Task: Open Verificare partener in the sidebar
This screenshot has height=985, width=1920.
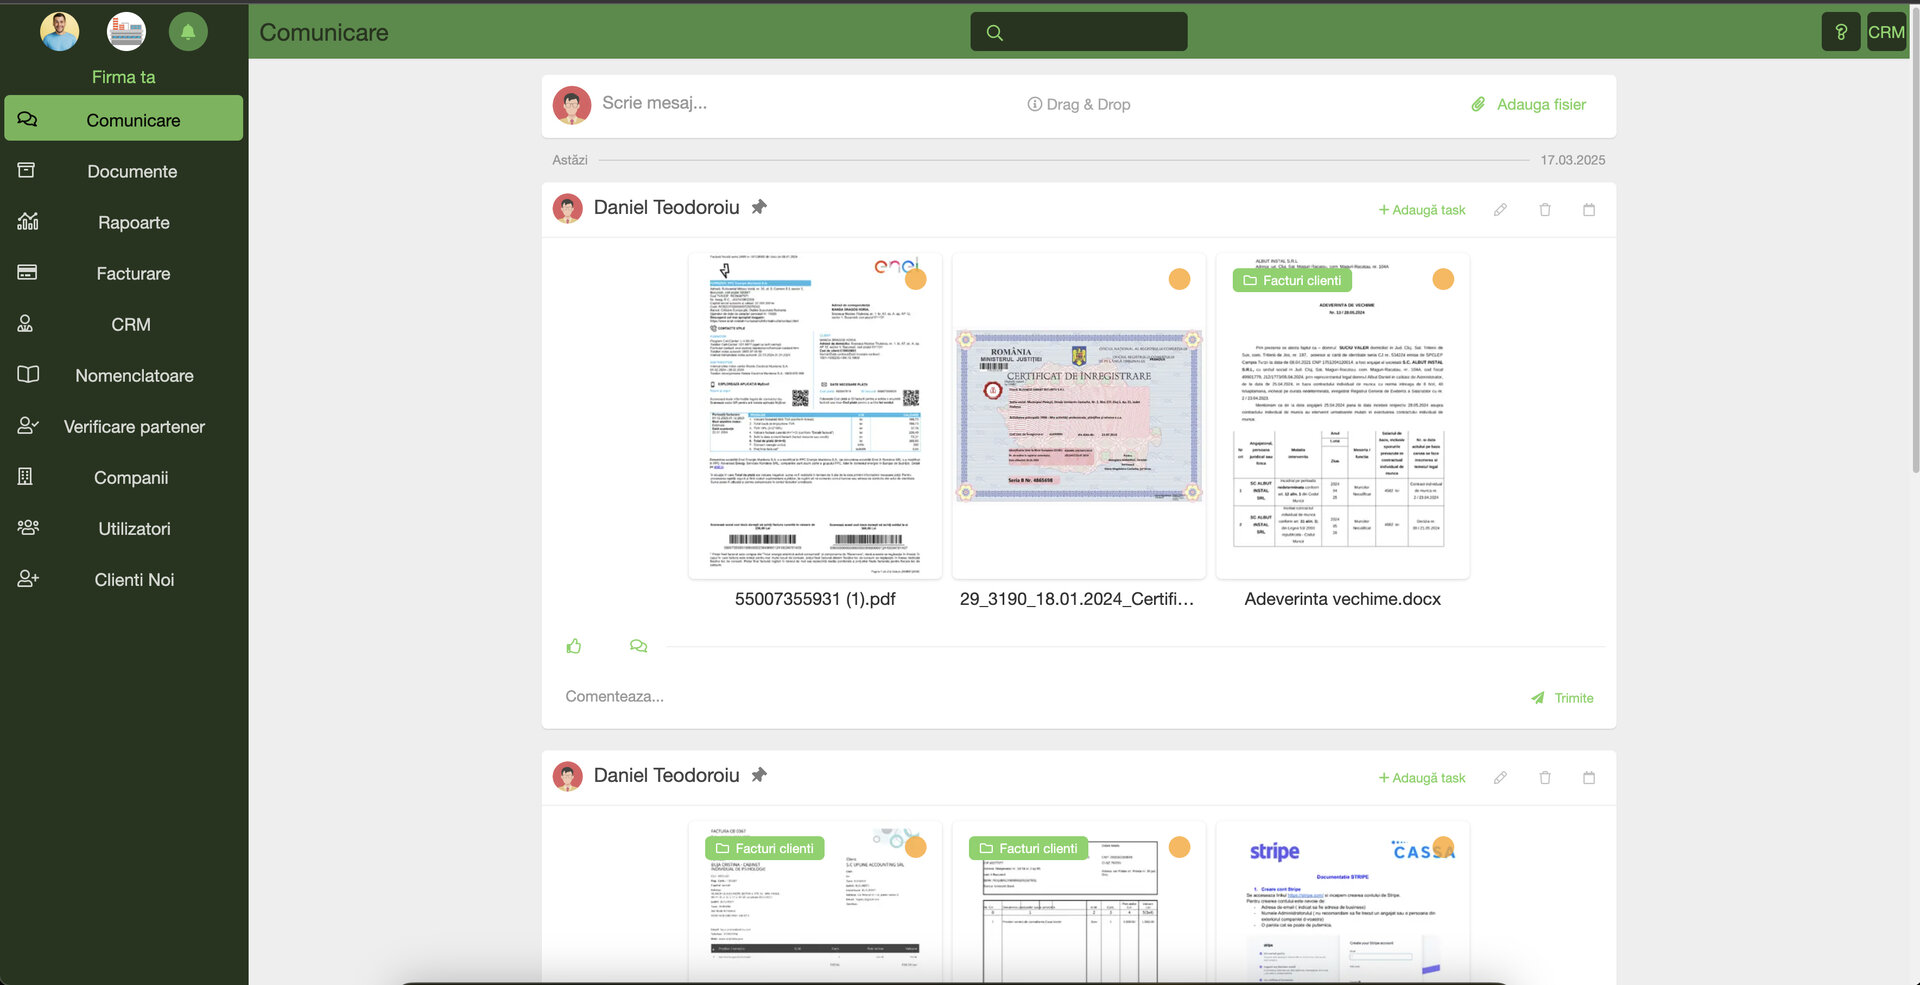Action: click(x=123, y=426)
